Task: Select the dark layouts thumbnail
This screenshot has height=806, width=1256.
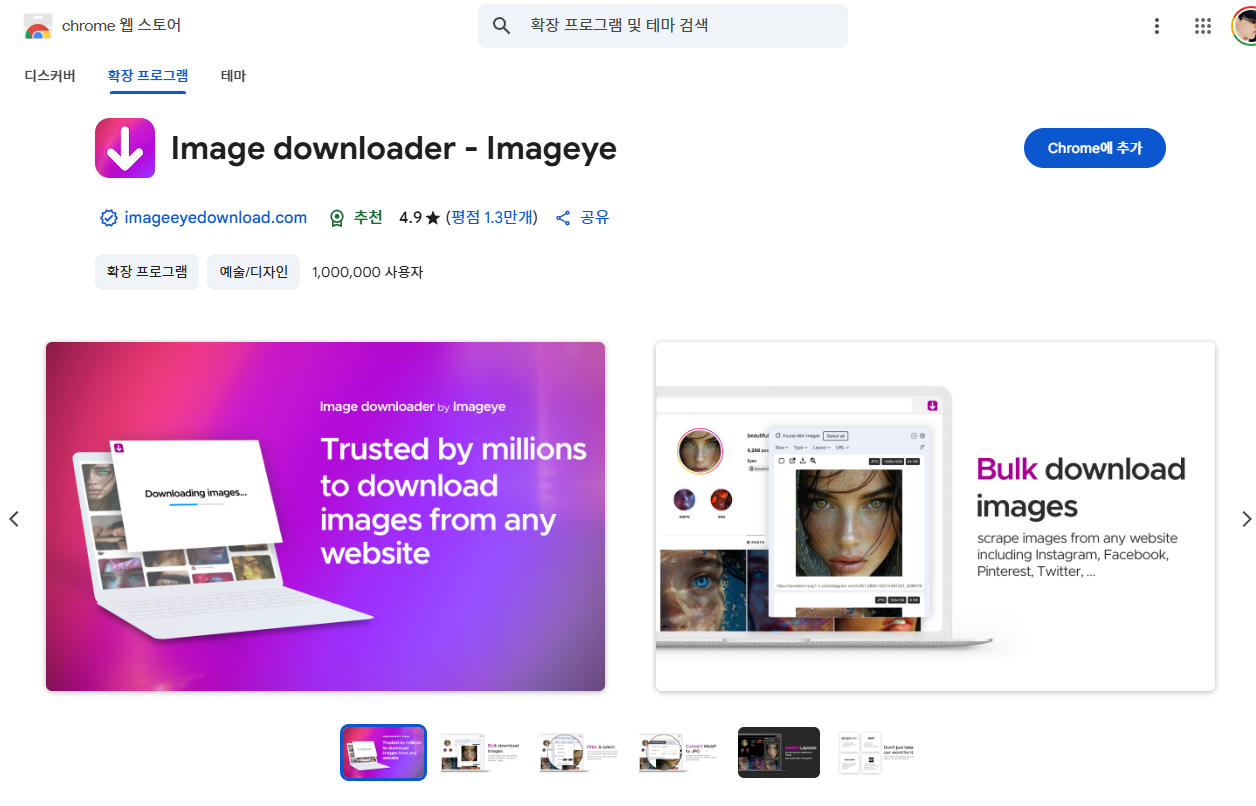Action: (x=779, y=752)
